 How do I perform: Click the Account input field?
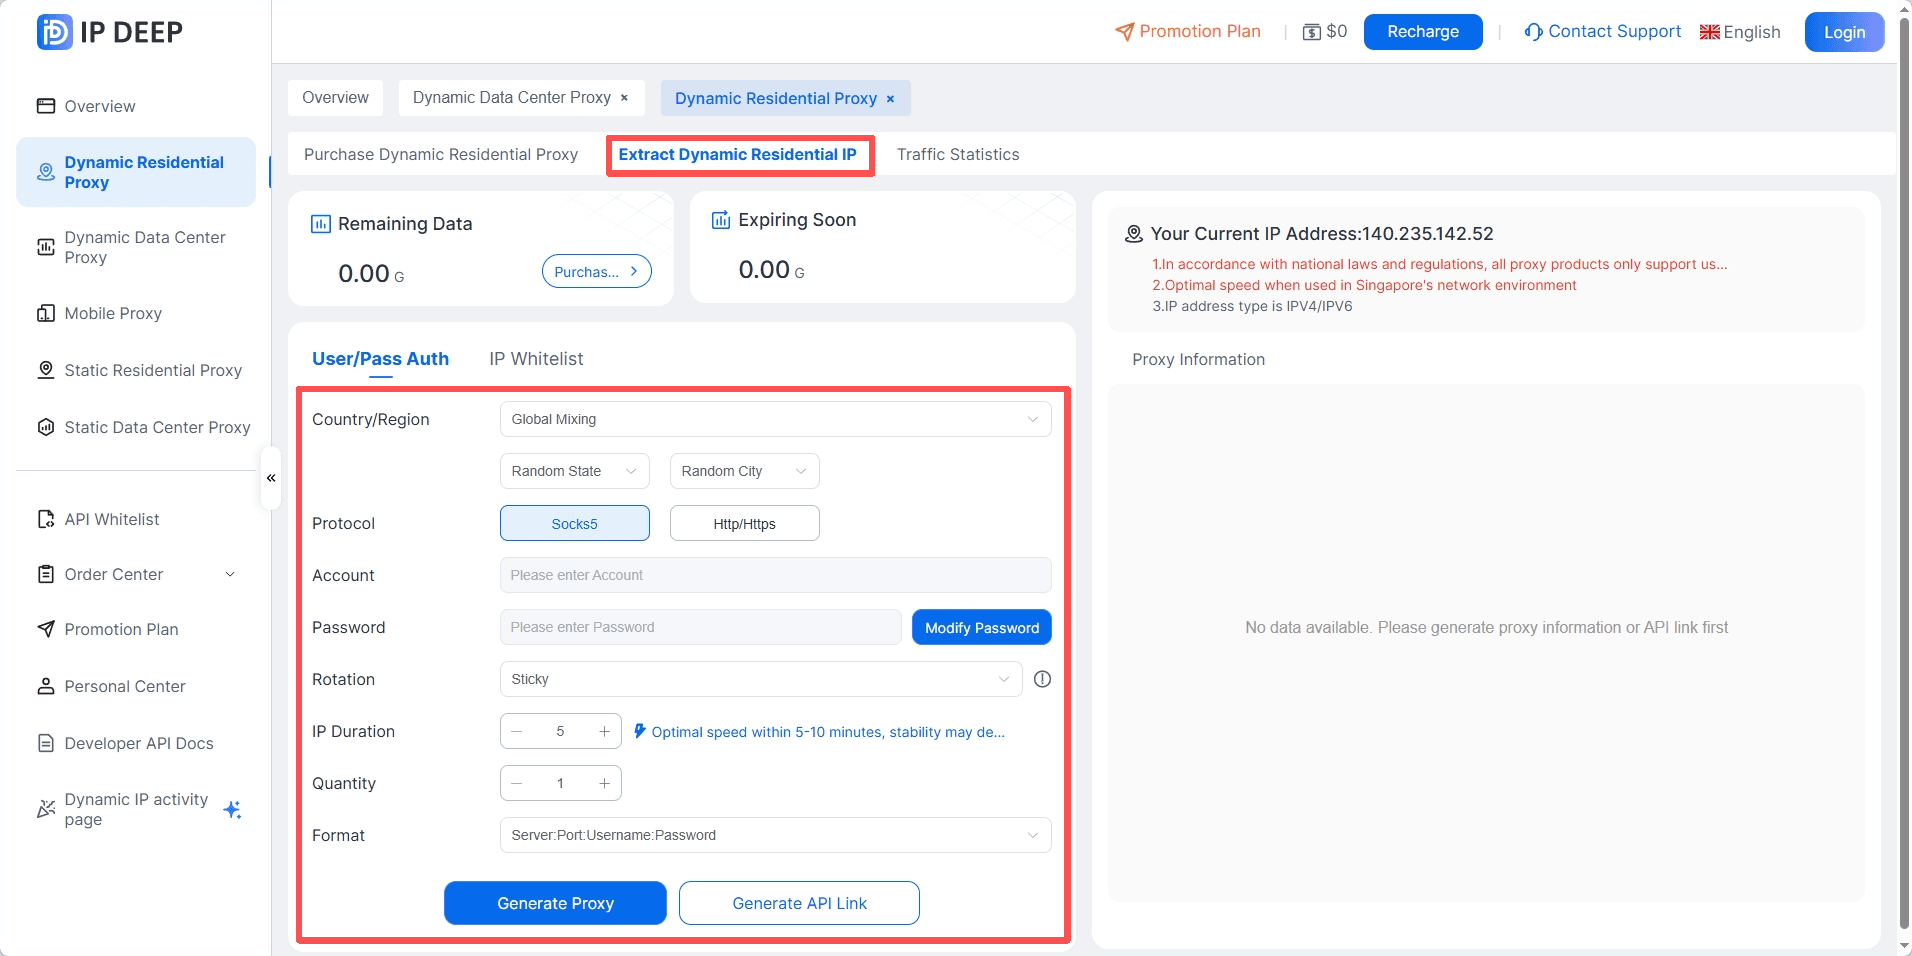pos(775,575)
